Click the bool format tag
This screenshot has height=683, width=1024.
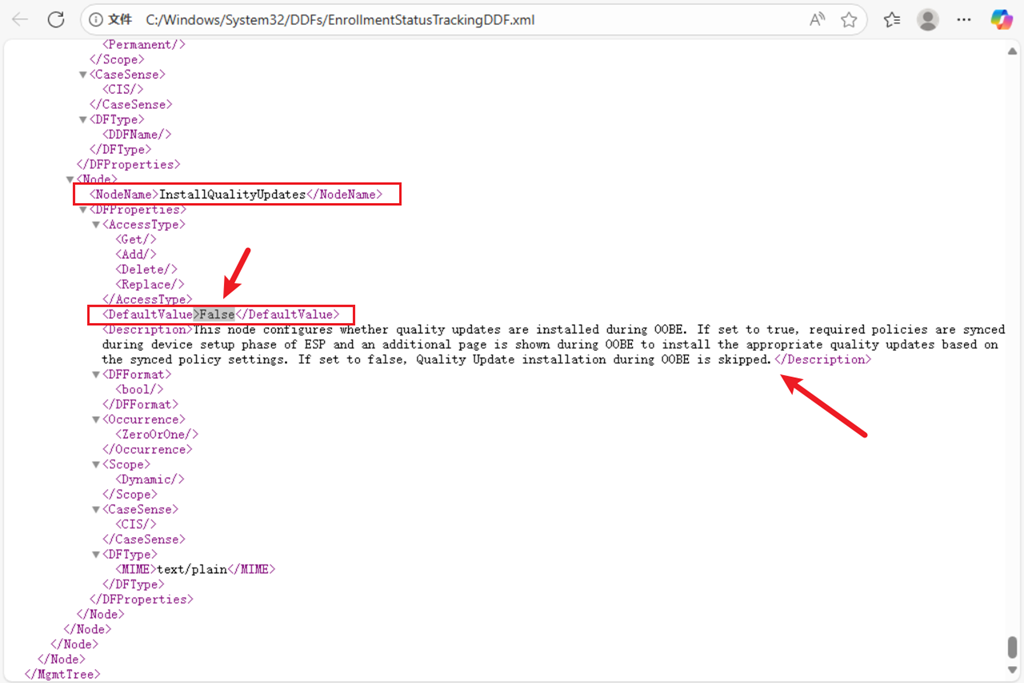tap(139, 390)
